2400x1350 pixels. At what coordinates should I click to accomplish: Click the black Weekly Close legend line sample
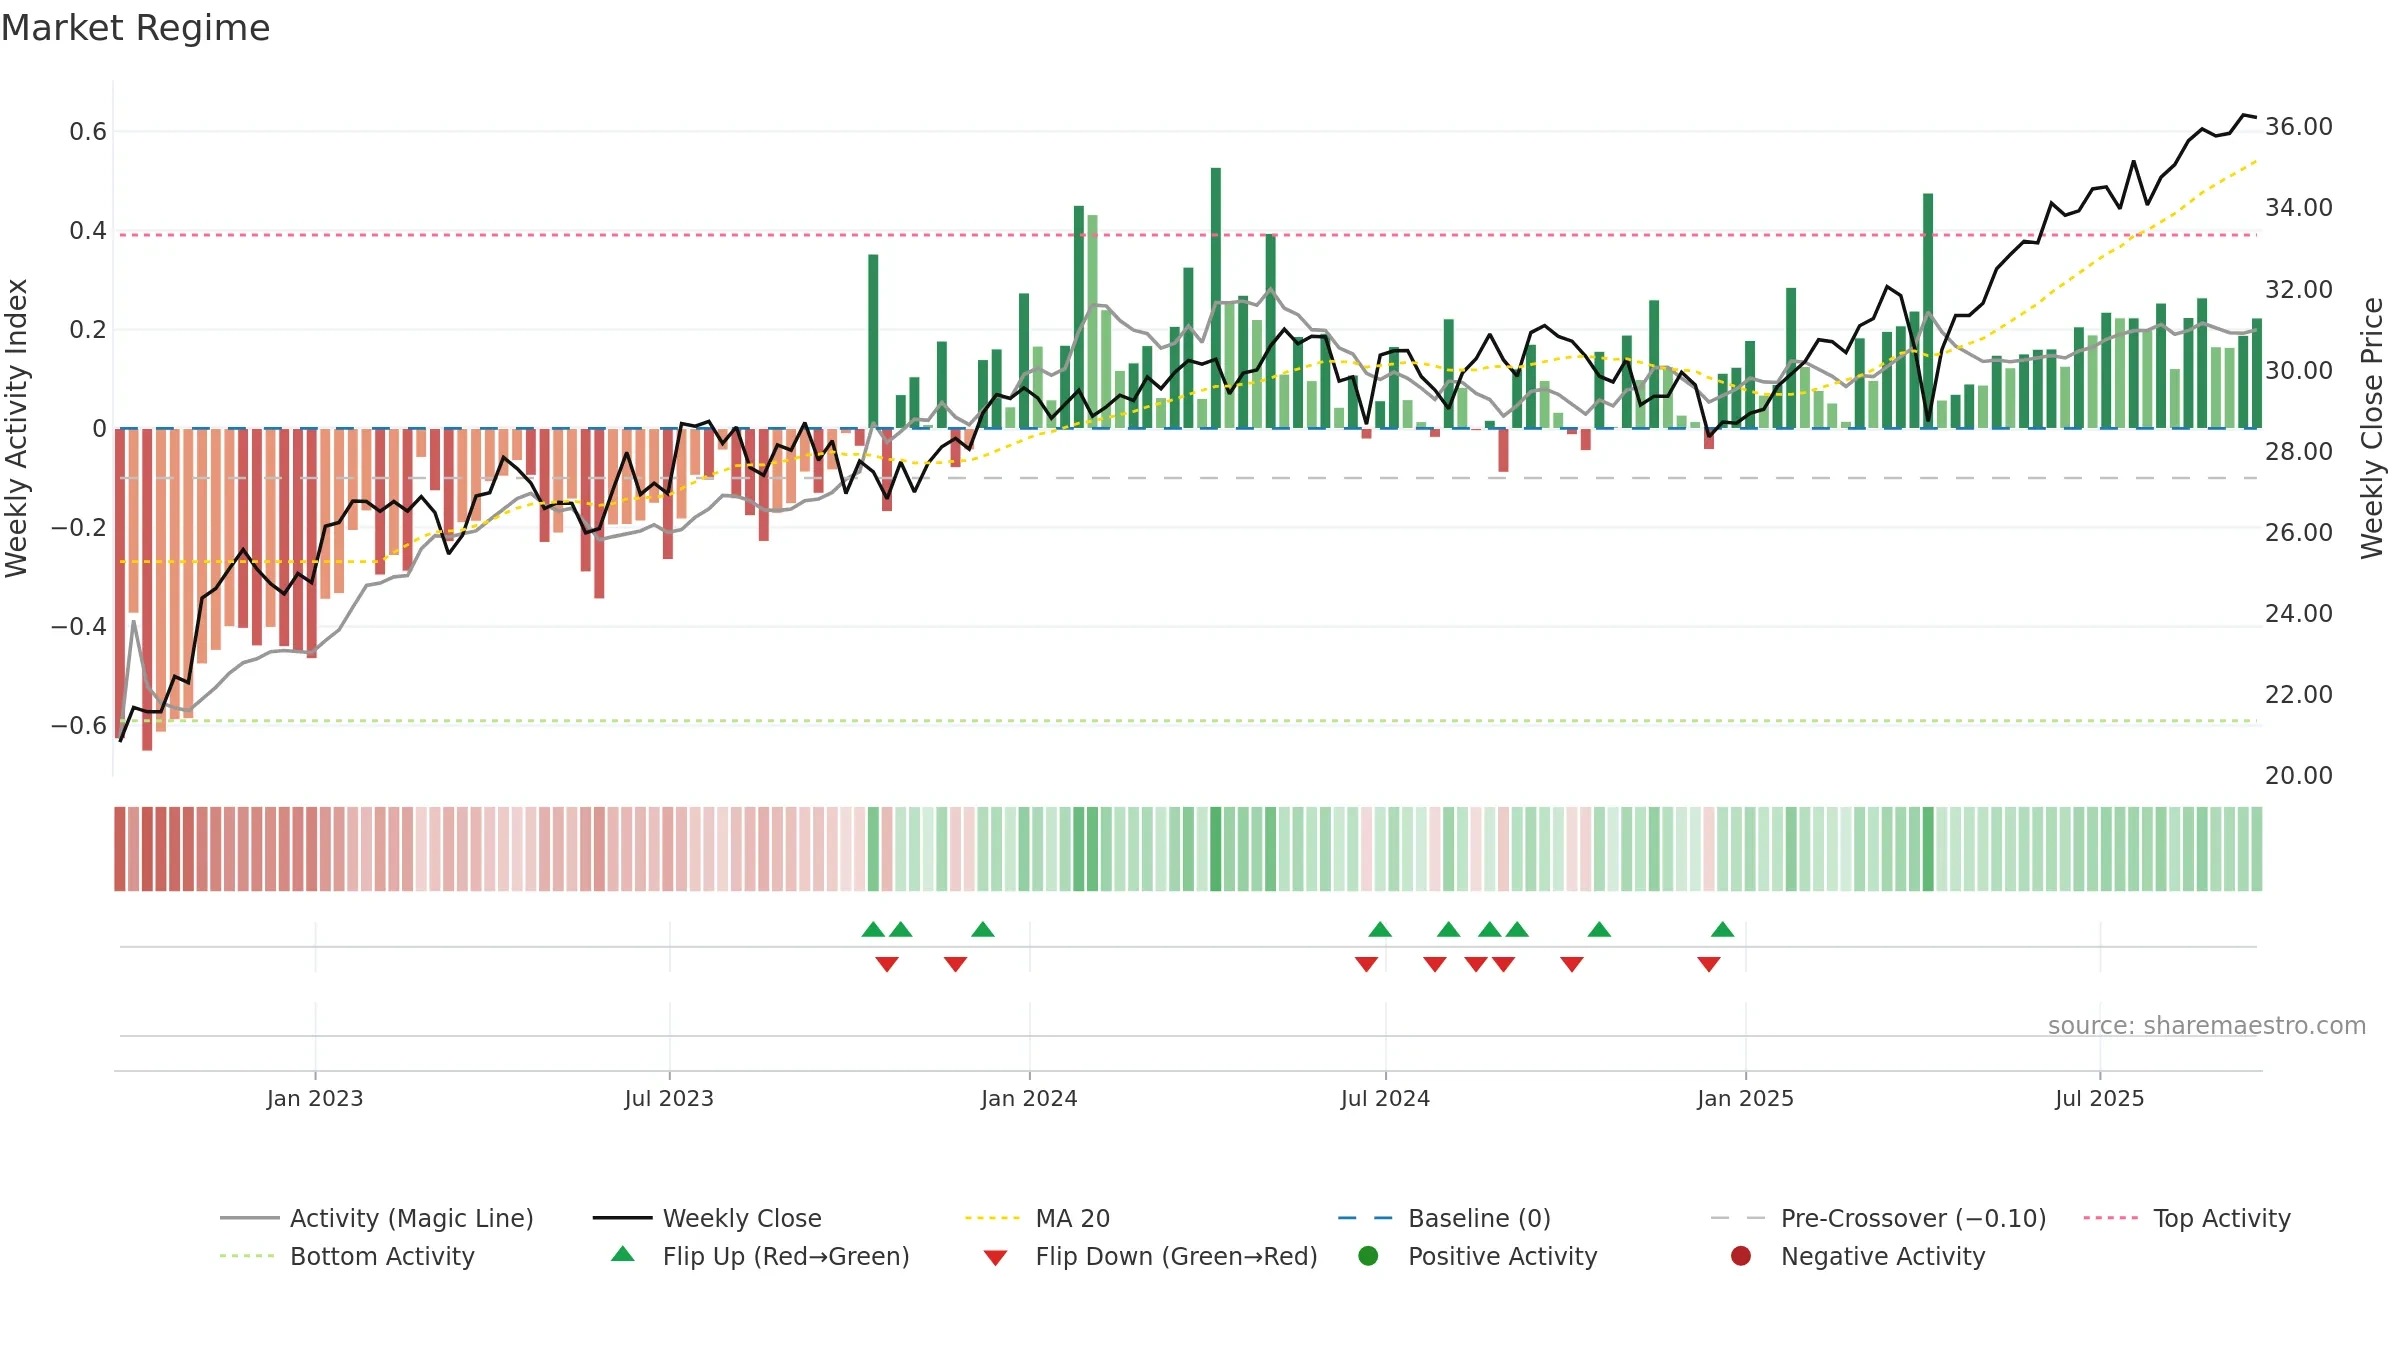point(622,1218)
